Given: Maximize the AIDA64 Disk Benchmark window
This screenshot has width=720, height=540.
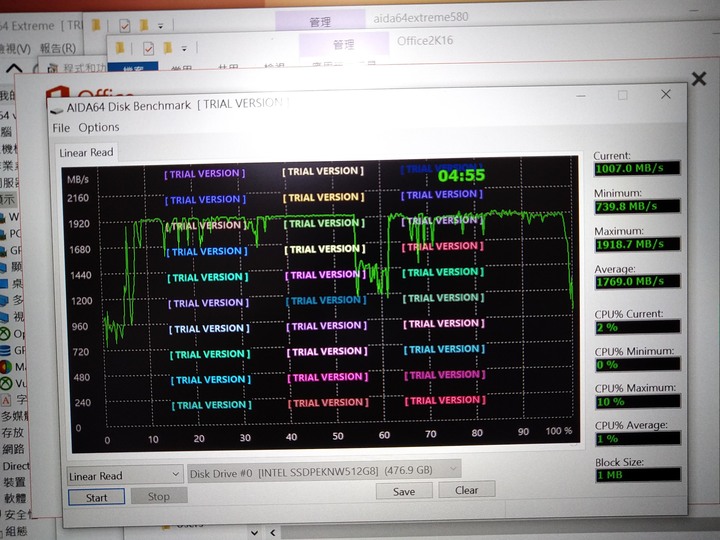Looking at the screenshot, I should 623,95.
